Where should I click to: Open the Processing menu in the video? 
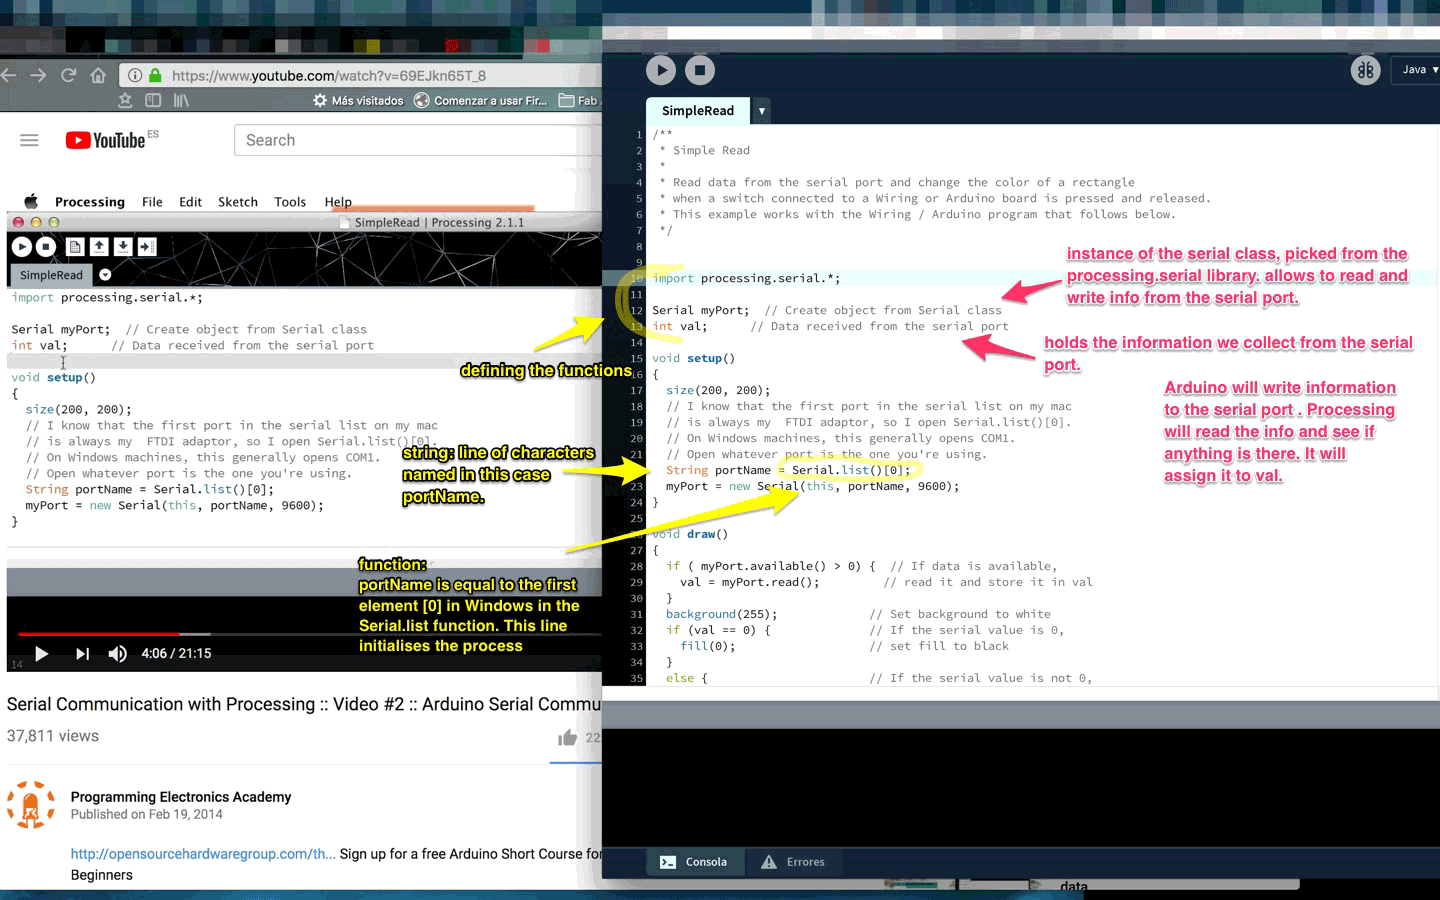90,202
